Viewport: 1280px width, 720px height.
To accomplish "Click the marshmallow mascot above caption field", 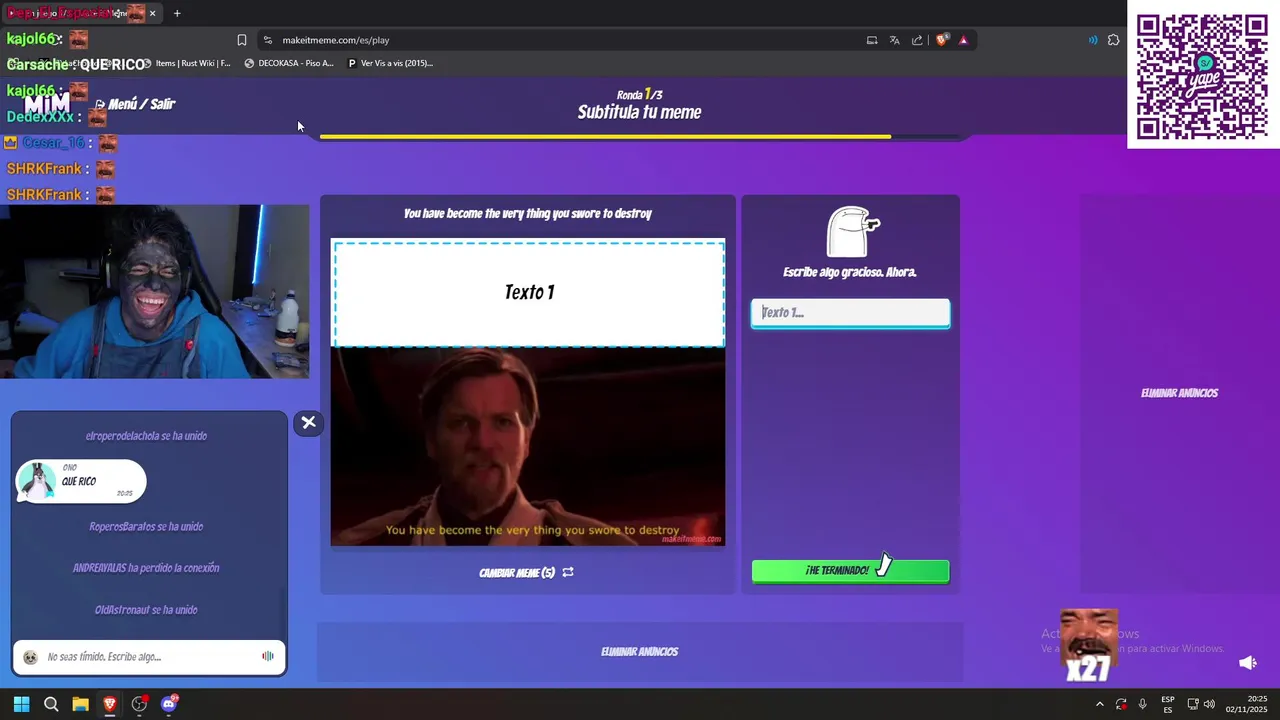I will tap(851, 232).
